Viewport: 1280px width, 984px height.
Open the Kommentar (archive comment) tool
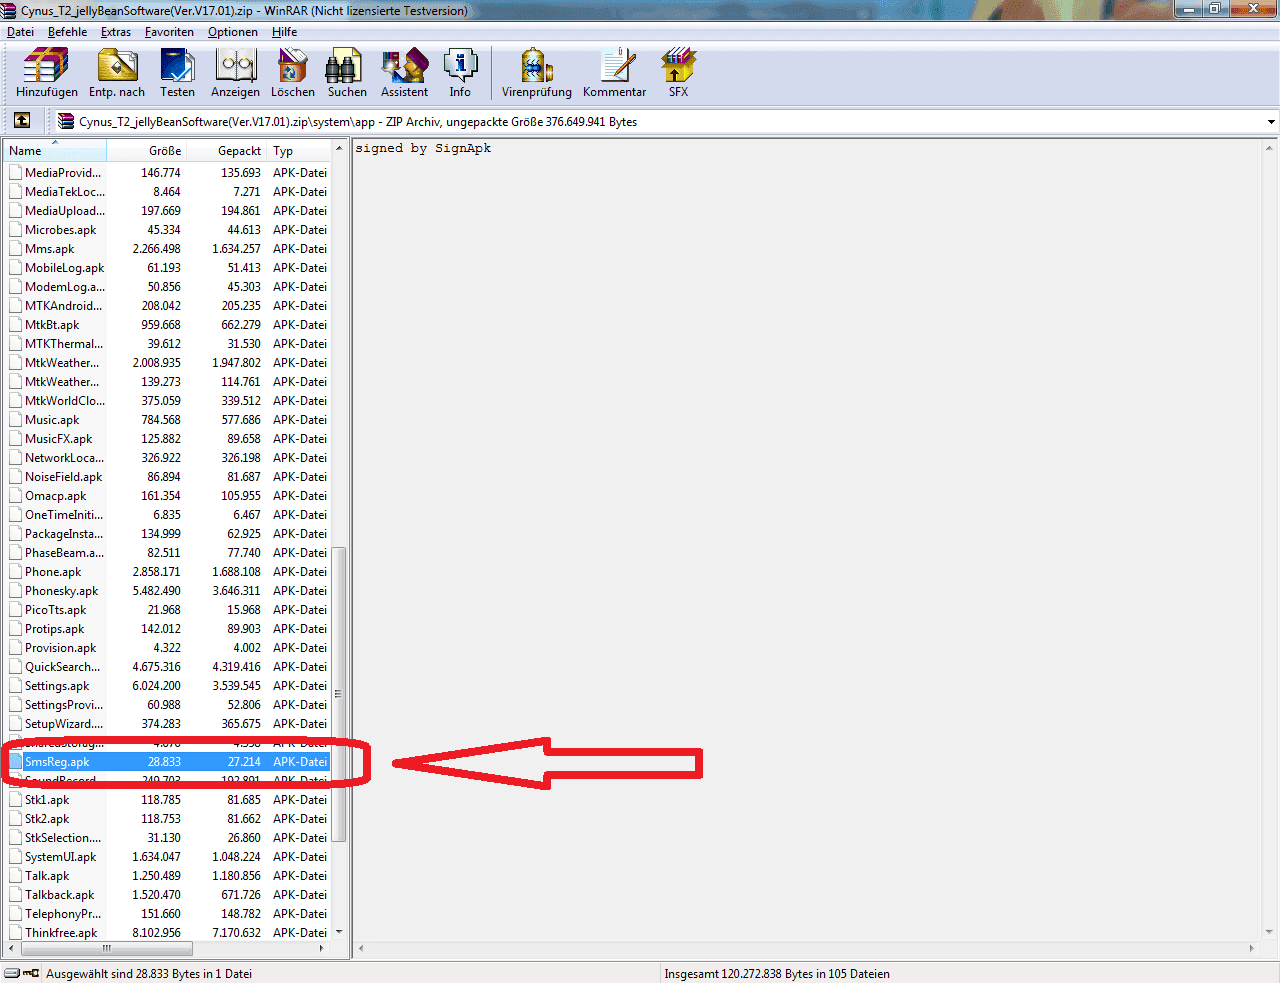click(615, 73)
